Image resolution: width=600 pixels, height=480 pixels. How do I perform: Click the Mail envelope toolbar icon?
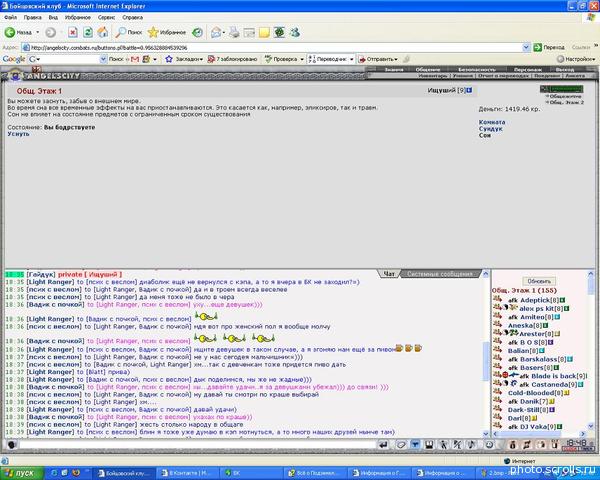[x=216, y=33]
